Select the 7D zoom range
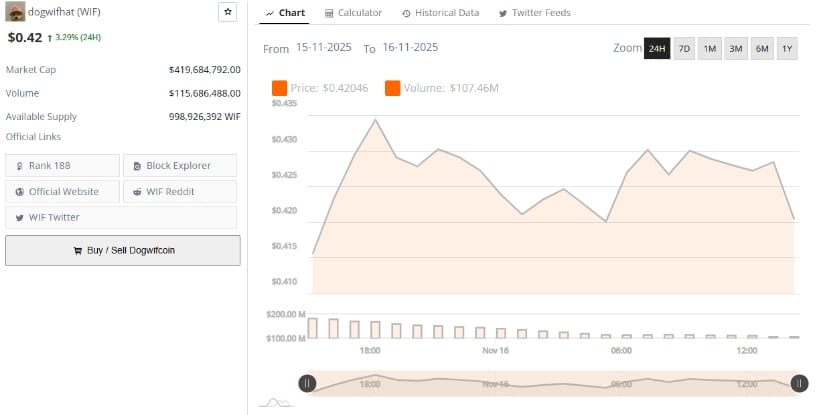This screenshot has width=825, height=415. click(684, 49)
